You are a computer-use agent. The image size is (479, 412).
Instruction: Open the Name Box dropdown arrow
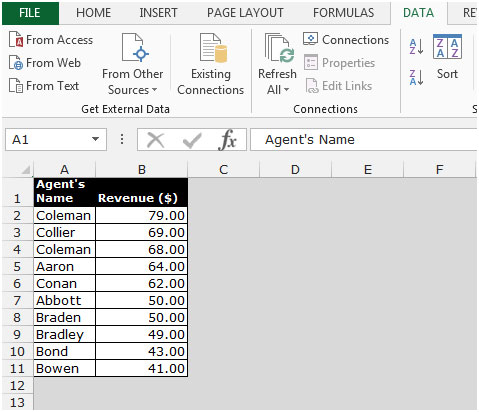coord(95,139)
